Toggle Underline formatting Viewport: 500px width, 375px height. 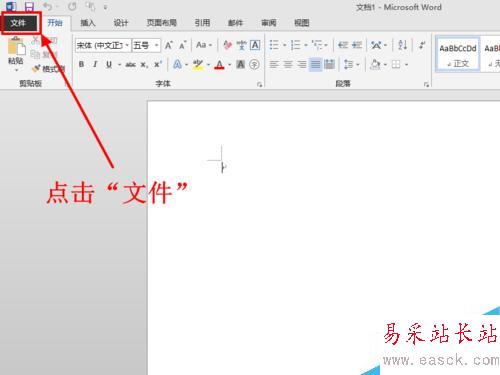coord(109,64)
